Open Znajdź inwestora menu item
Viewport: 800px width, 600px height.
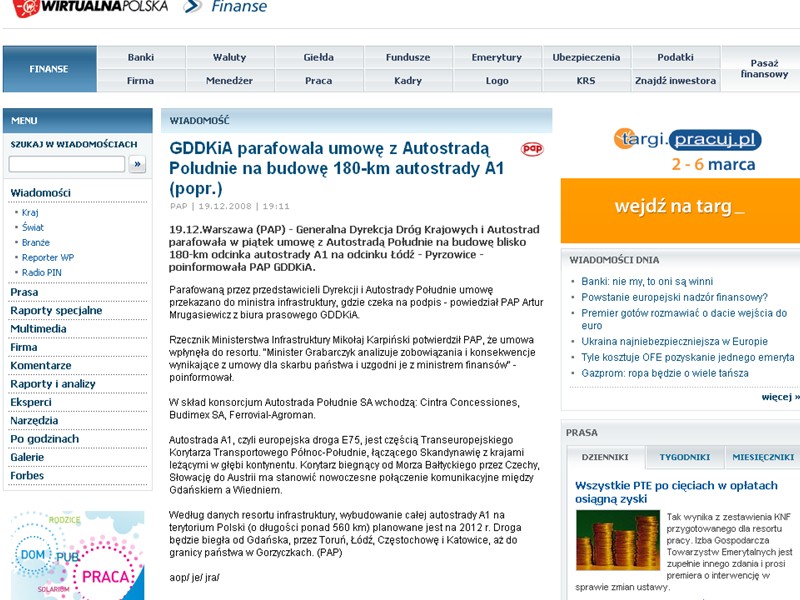tap(675, 81)
